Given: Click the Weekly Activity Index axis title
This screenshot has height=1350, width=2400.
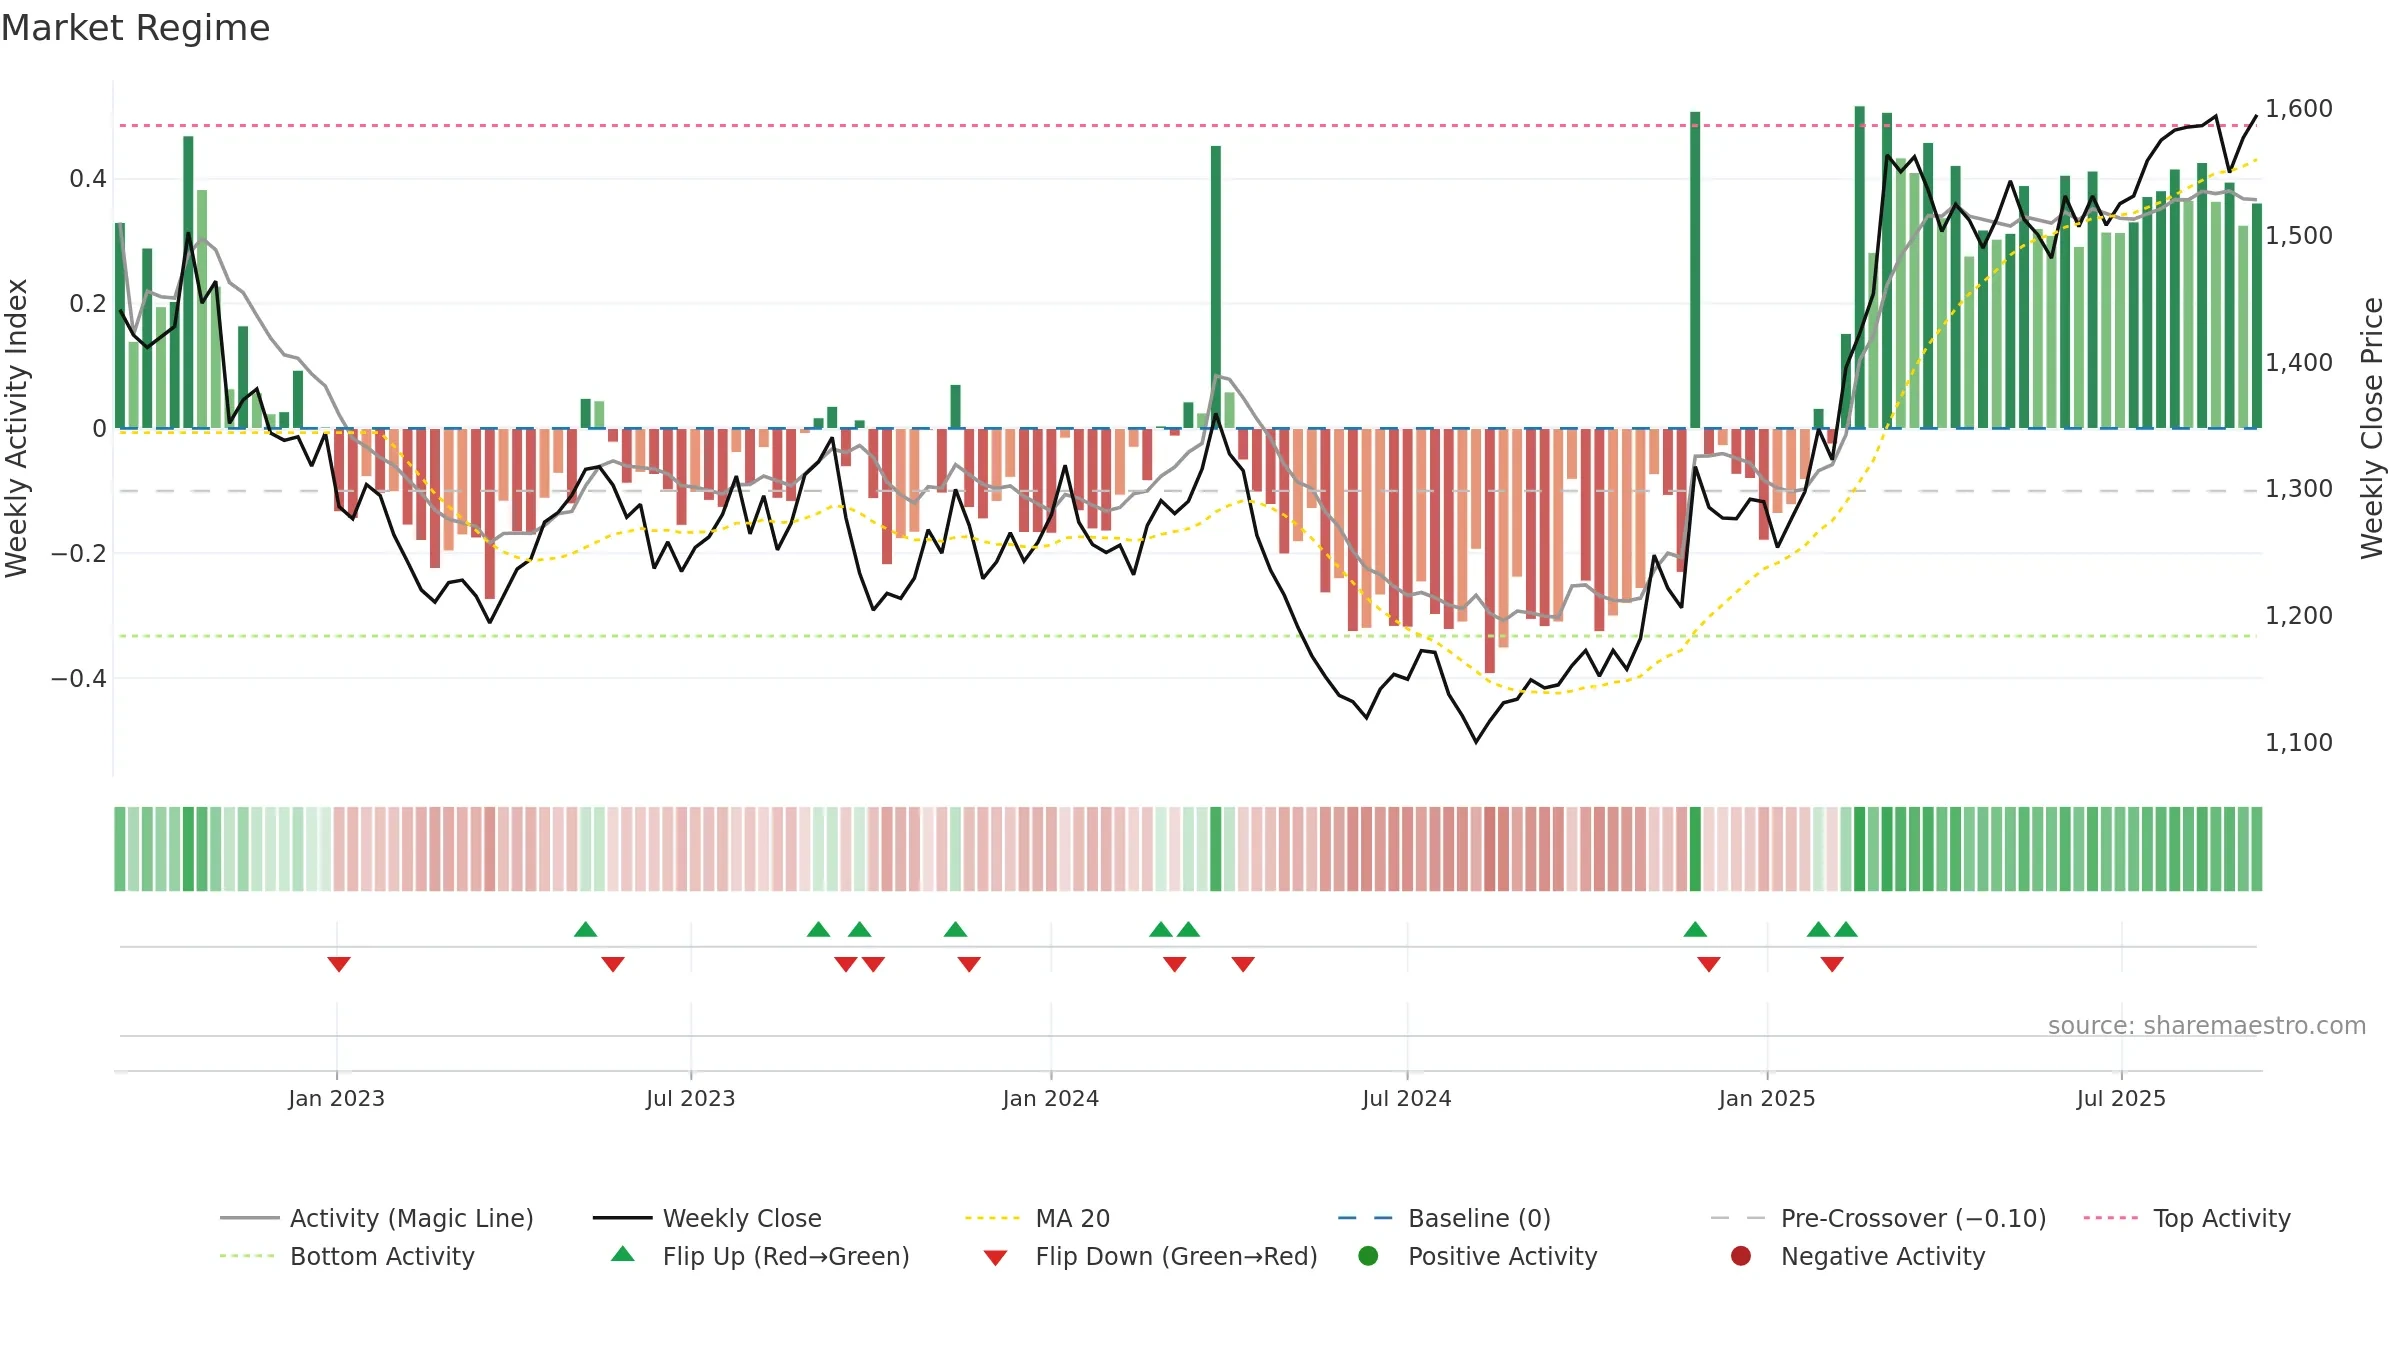Looking at the screenshot, I should 17,428.
